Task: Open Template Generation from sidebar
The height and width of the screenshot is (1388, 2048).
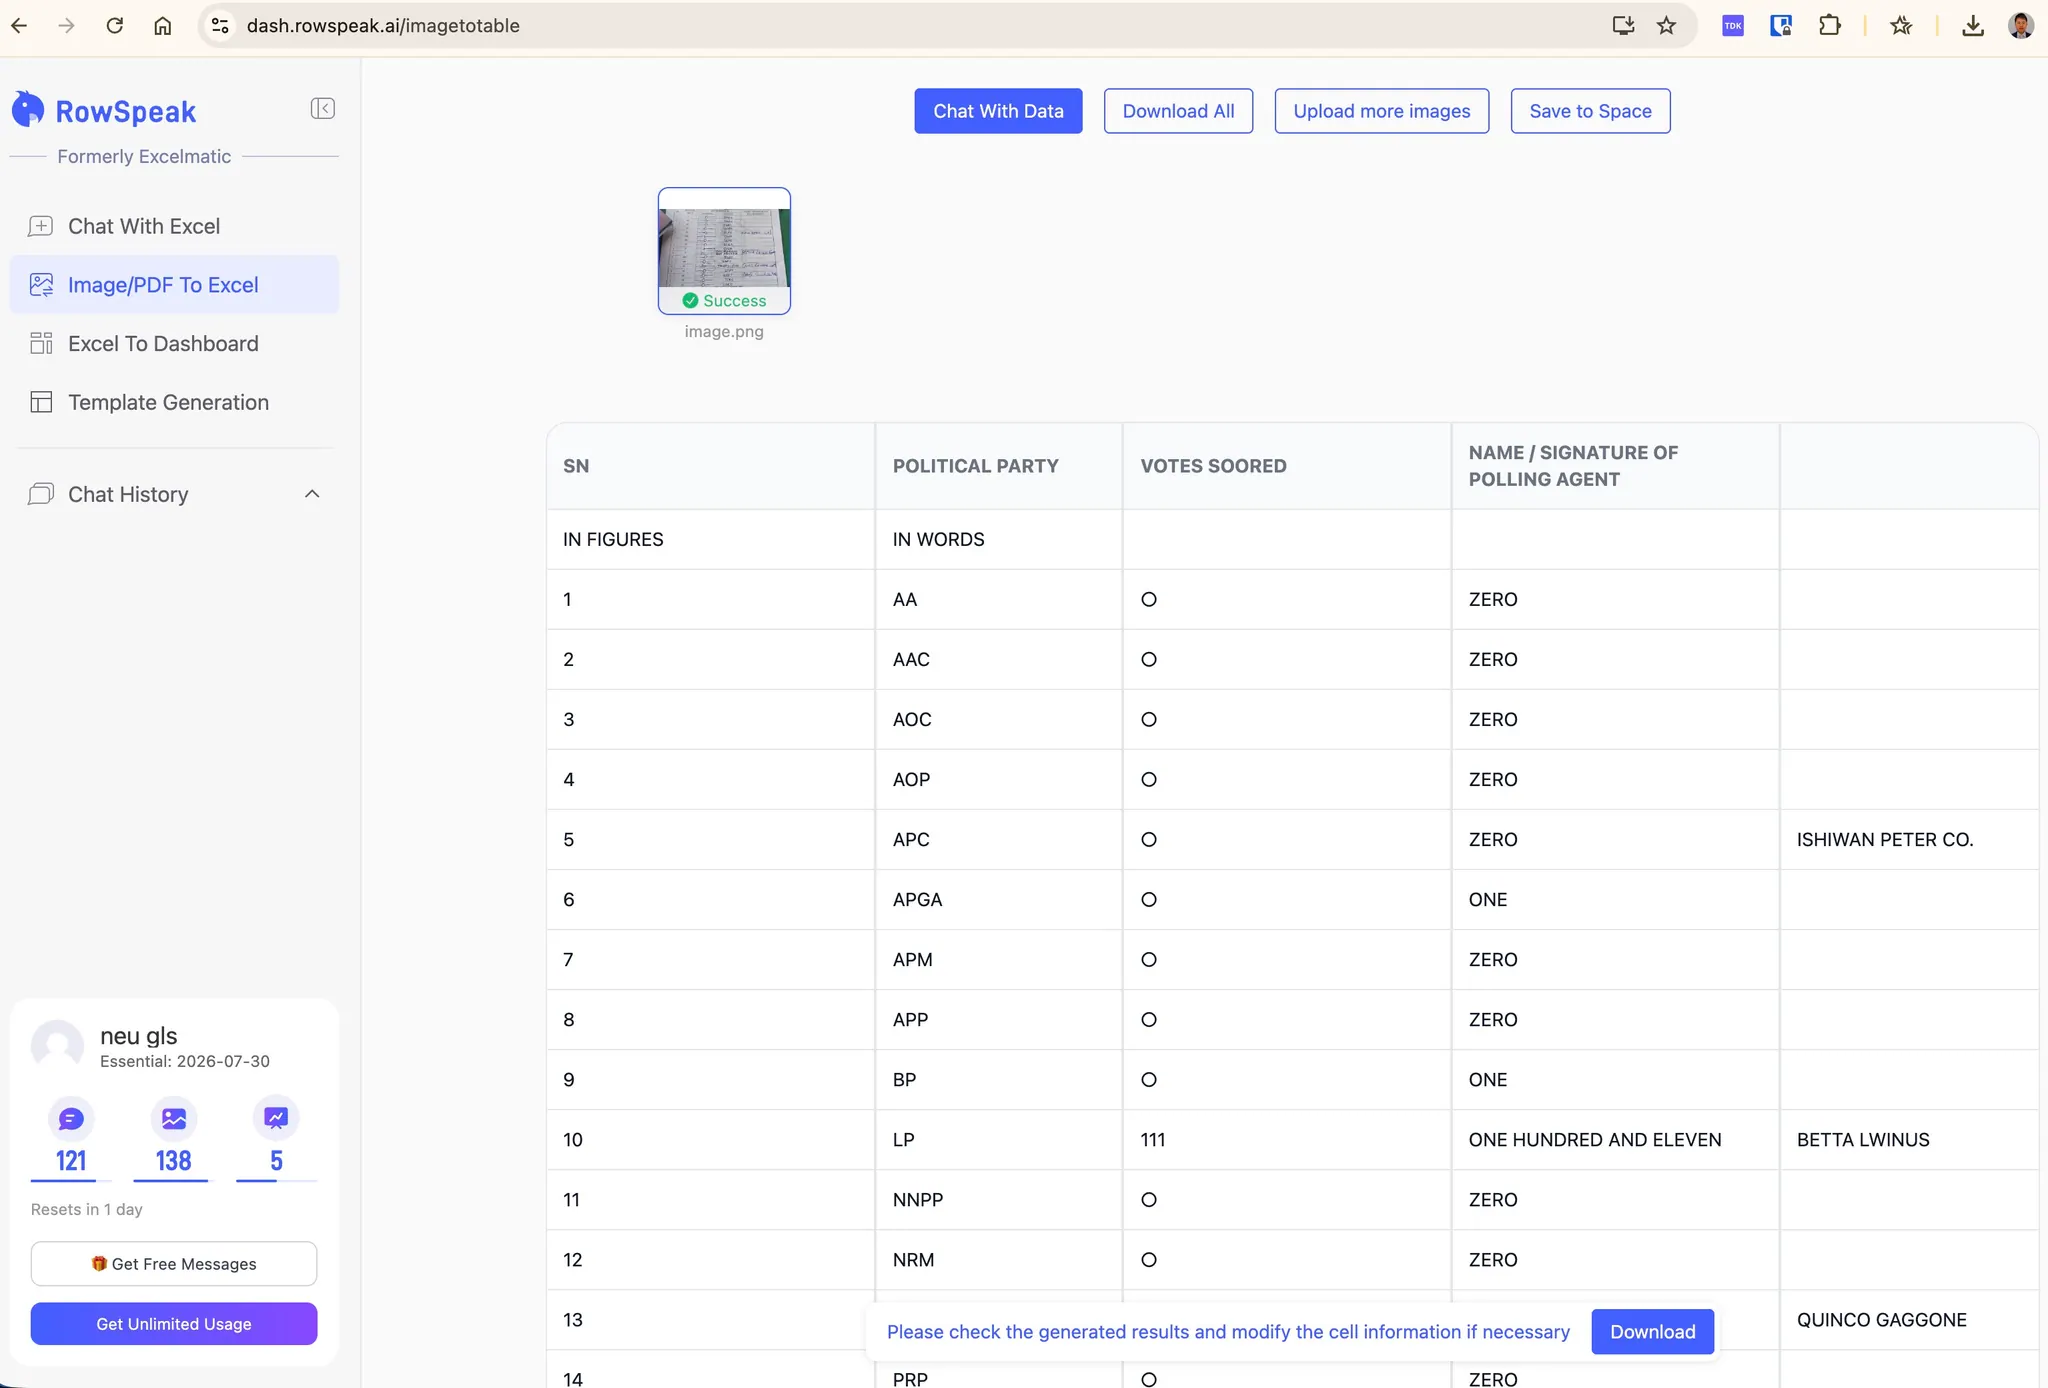Action: click(x=174, y=402)
